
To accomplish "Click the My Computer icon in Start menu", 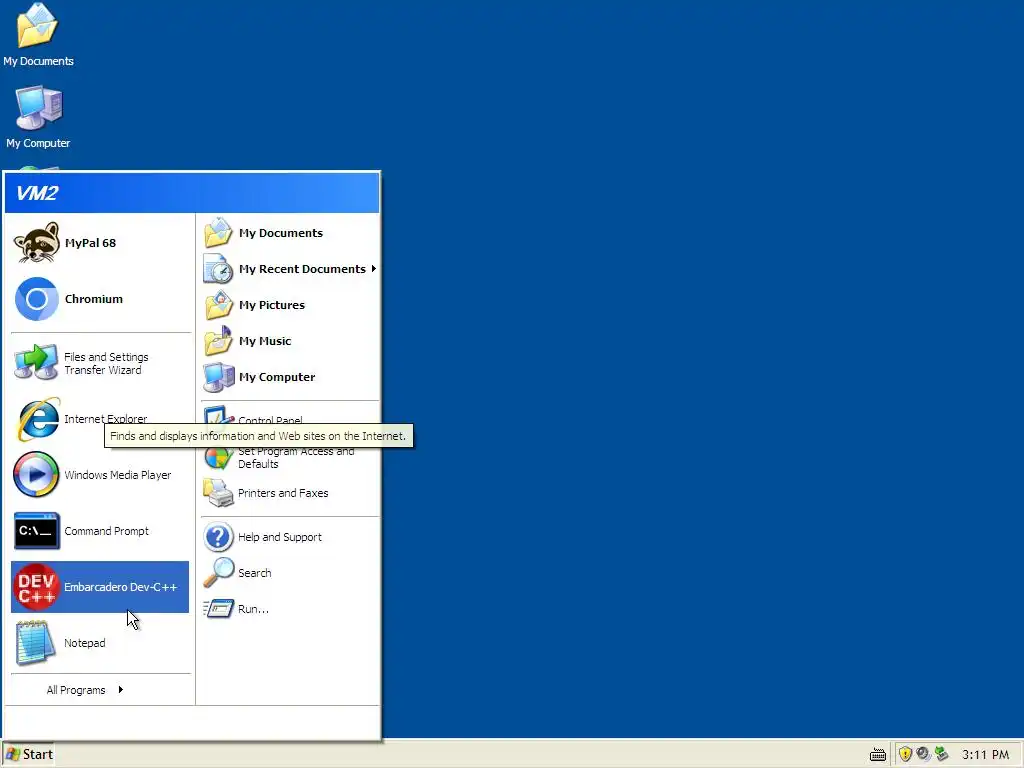I will [218, 377].
